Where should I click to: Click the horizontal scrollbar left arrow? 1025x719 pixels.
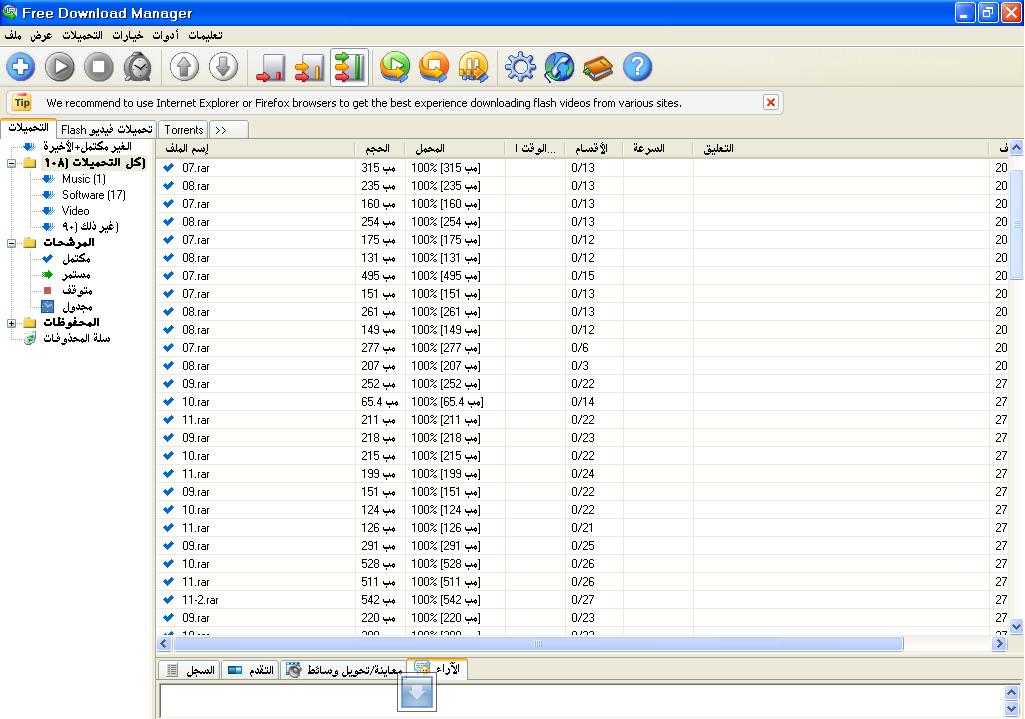pyautogui.click(x=164, y=644)
